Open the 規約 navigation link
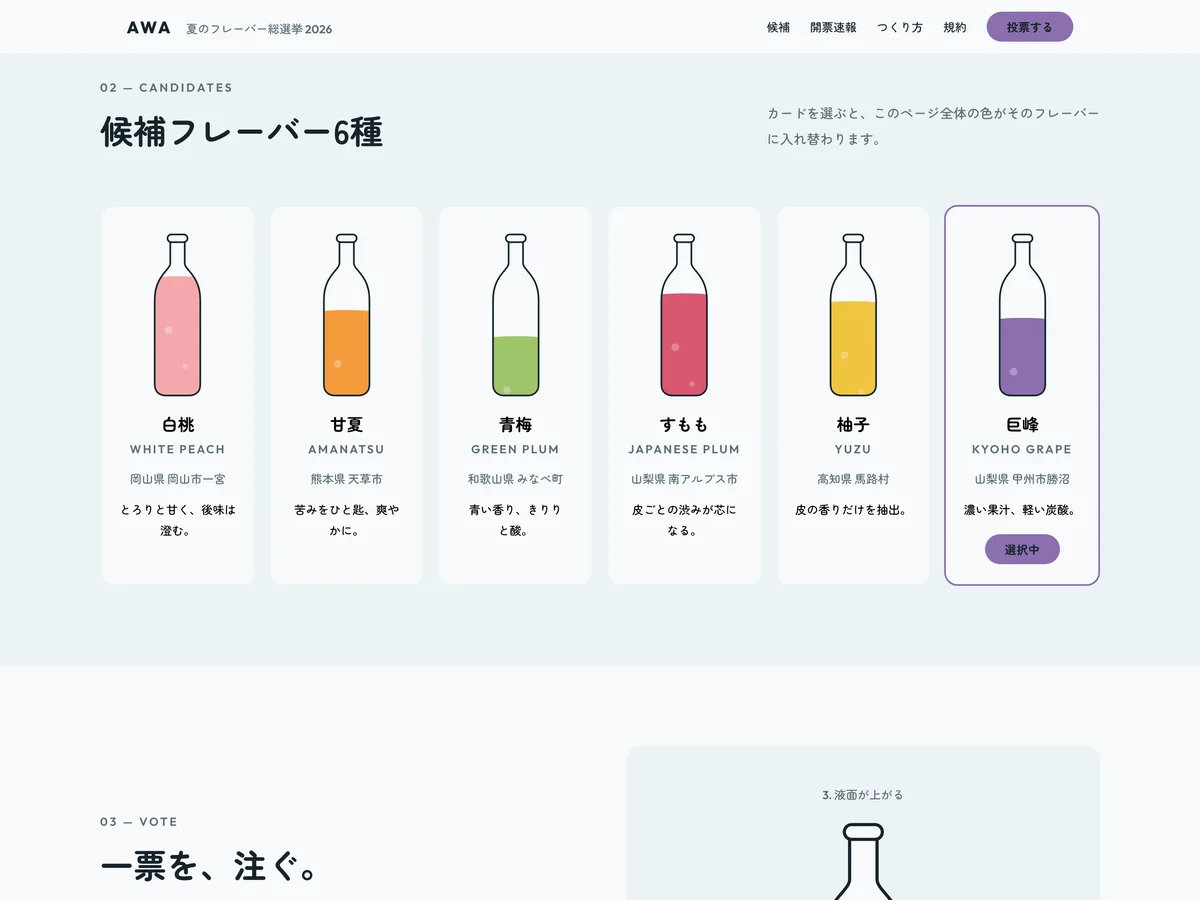Screen dimensions: 1200x900 955,28
